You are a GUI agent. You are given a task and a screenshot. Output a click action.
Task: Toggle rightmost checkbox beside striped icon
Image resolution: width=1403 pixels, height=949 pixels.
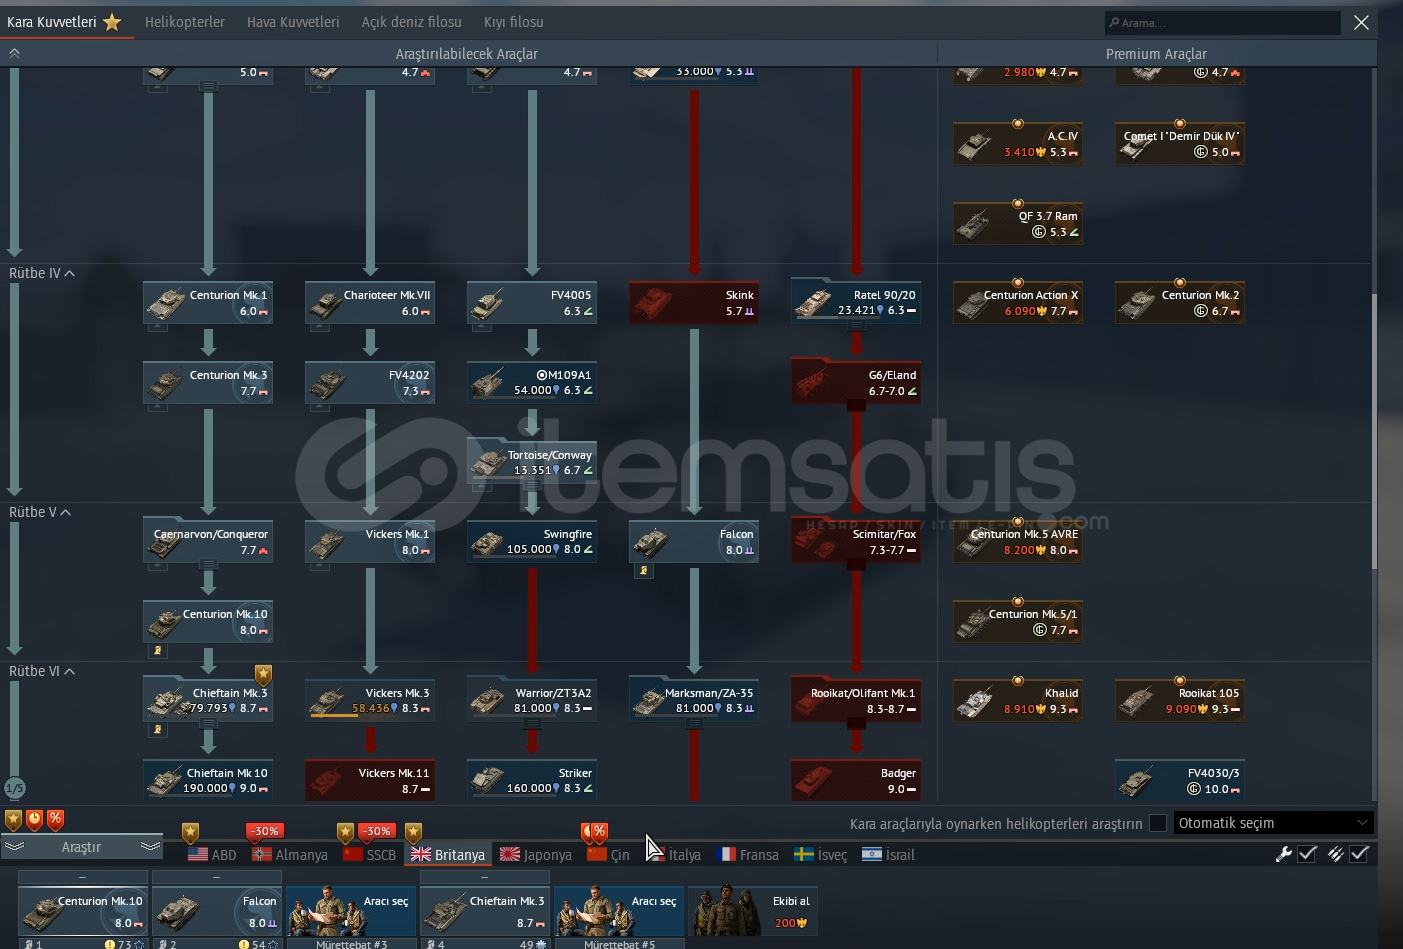1359,854
